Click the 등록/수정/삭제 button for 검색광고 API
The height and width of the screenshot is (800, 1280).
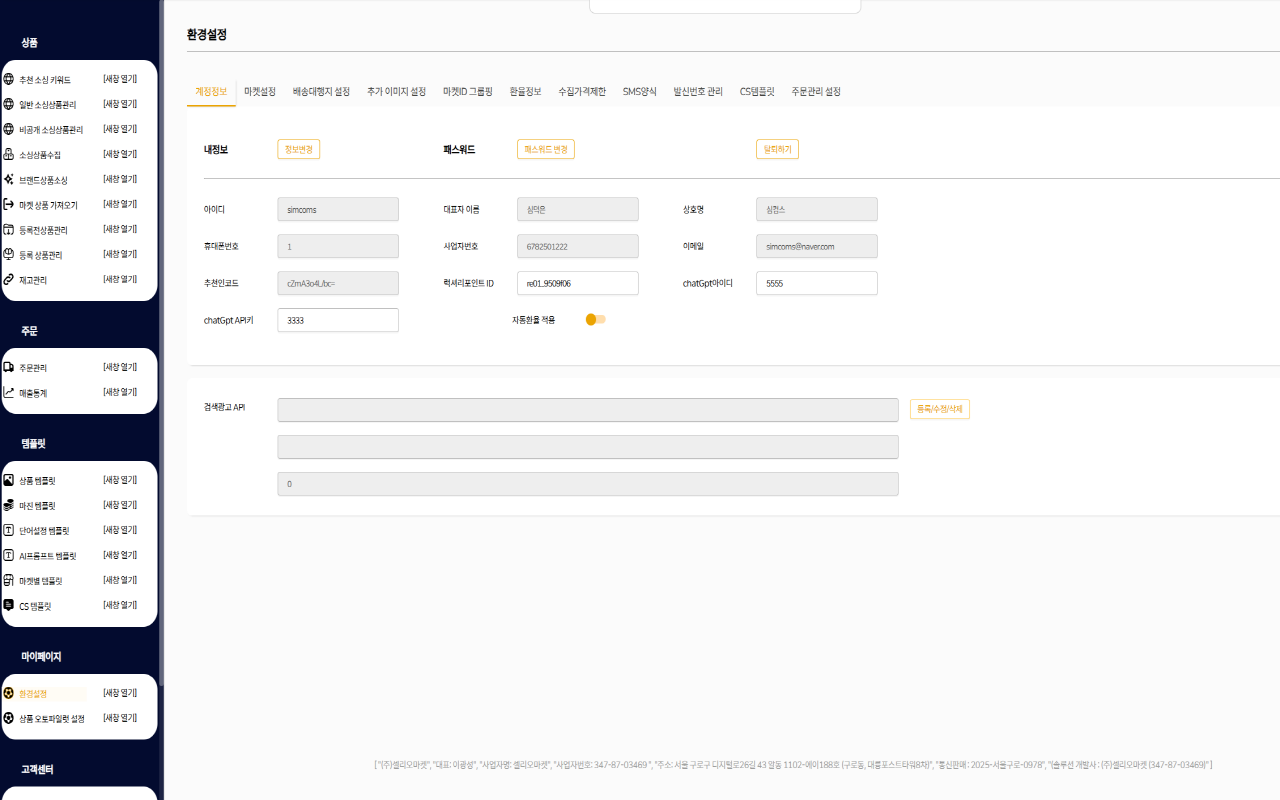click(940, 409)
